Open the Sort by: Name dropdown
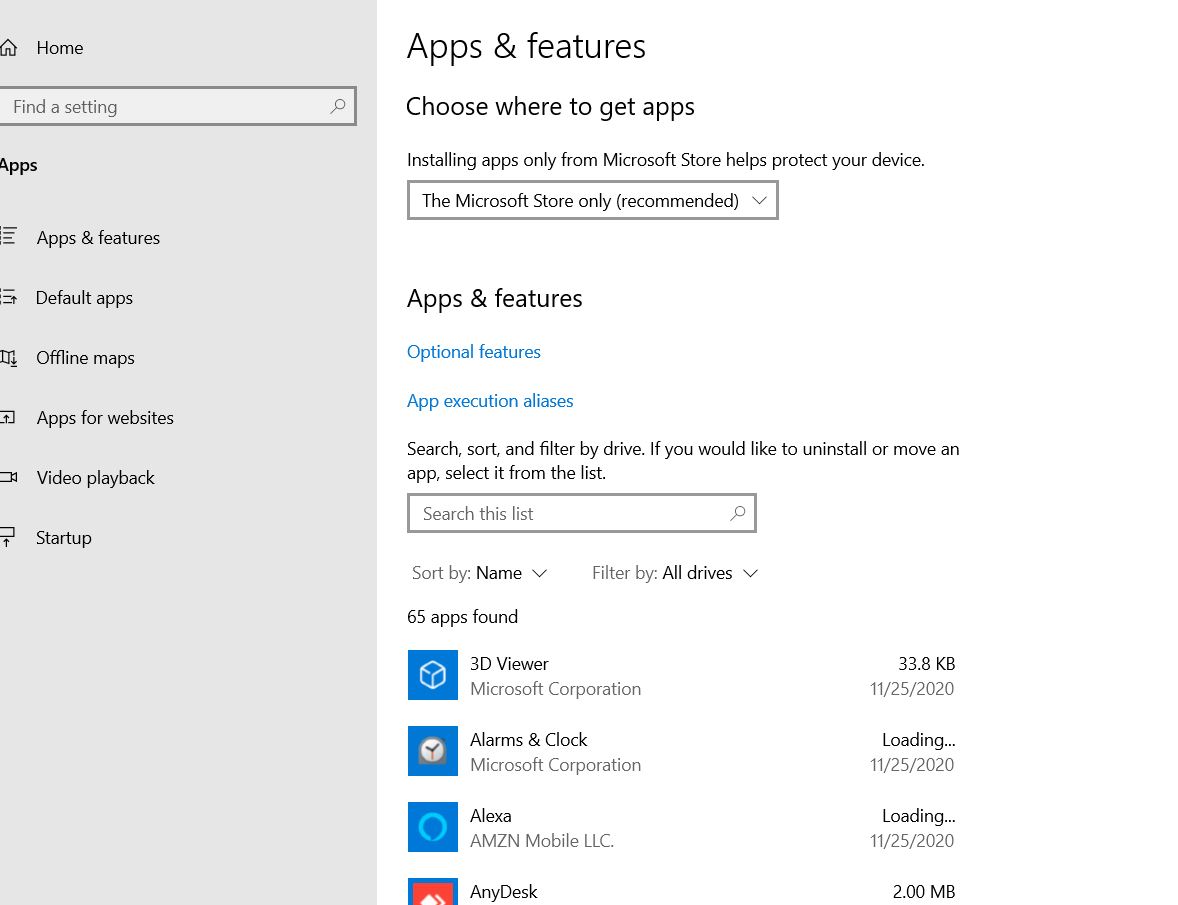The image size is (1178, 905). tap(479, 573)
